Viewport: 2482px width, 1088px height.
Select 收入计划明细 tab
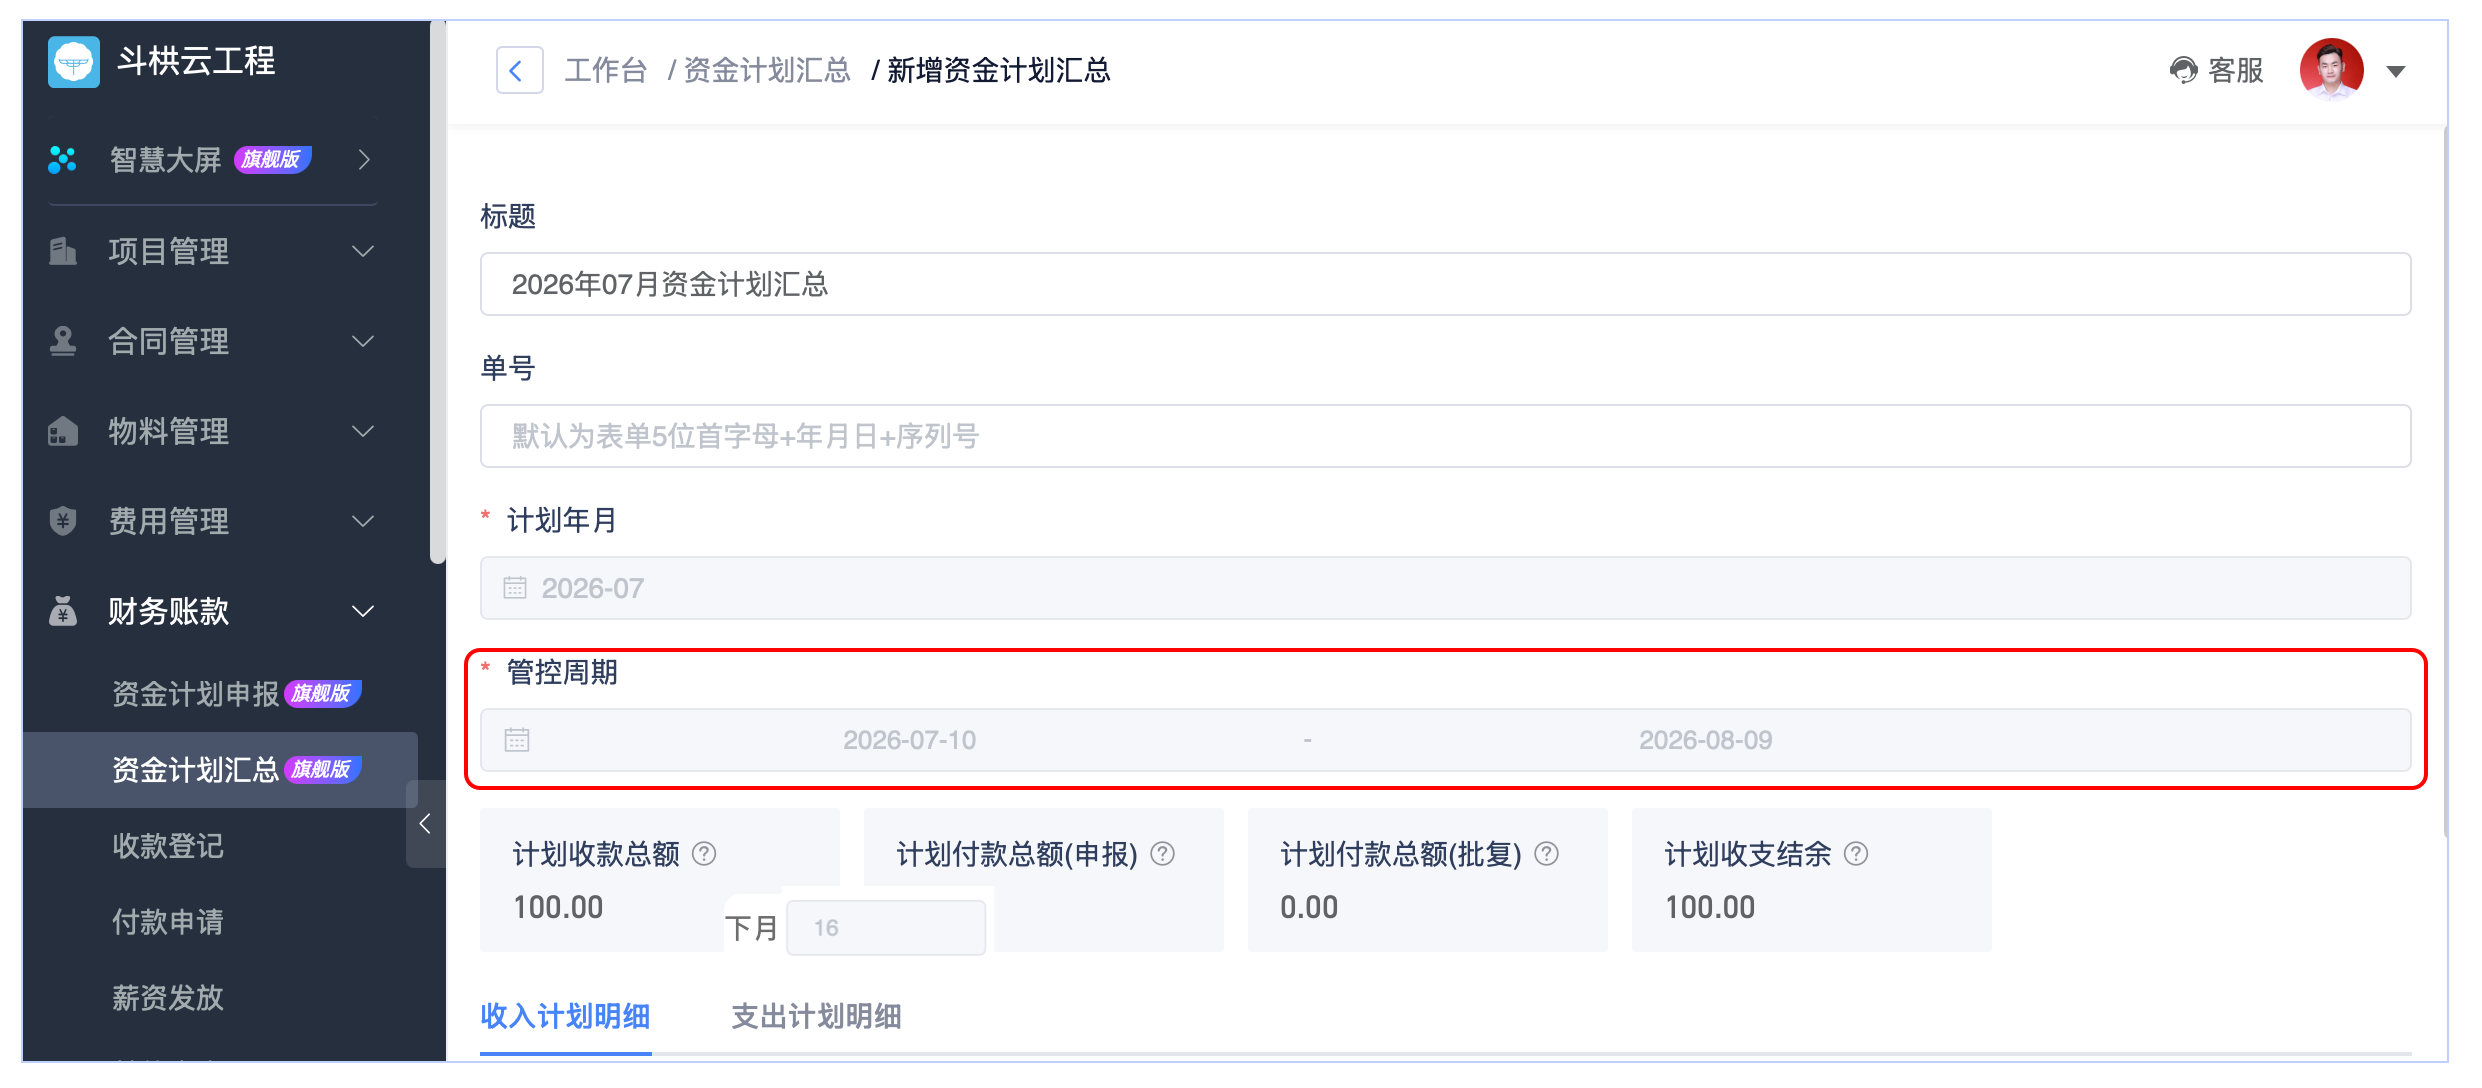click(x=565, y=1016)
